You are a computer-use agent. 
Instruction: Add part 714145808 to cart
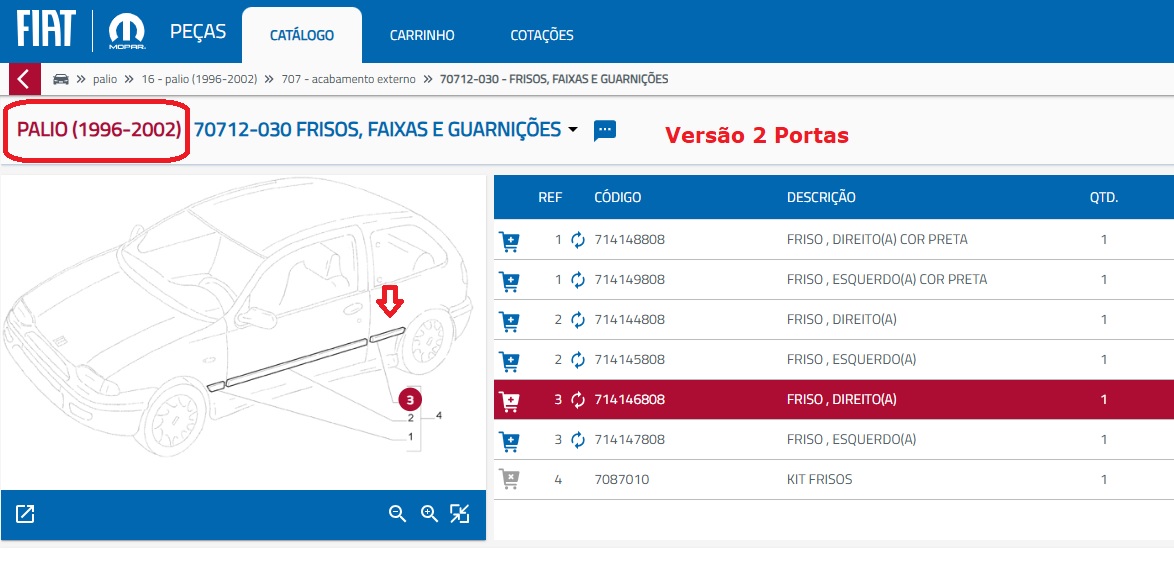(x=509, y=360)
